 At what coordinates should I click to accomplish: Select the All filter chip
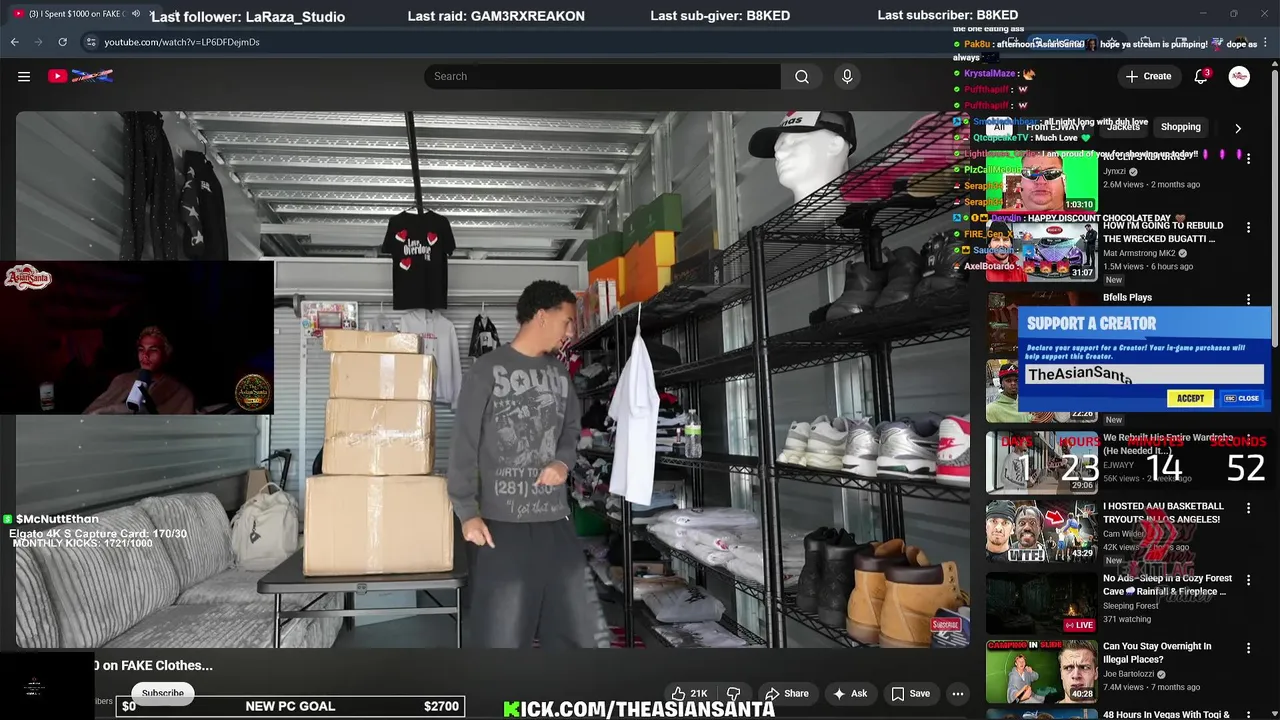pos(998,127)
